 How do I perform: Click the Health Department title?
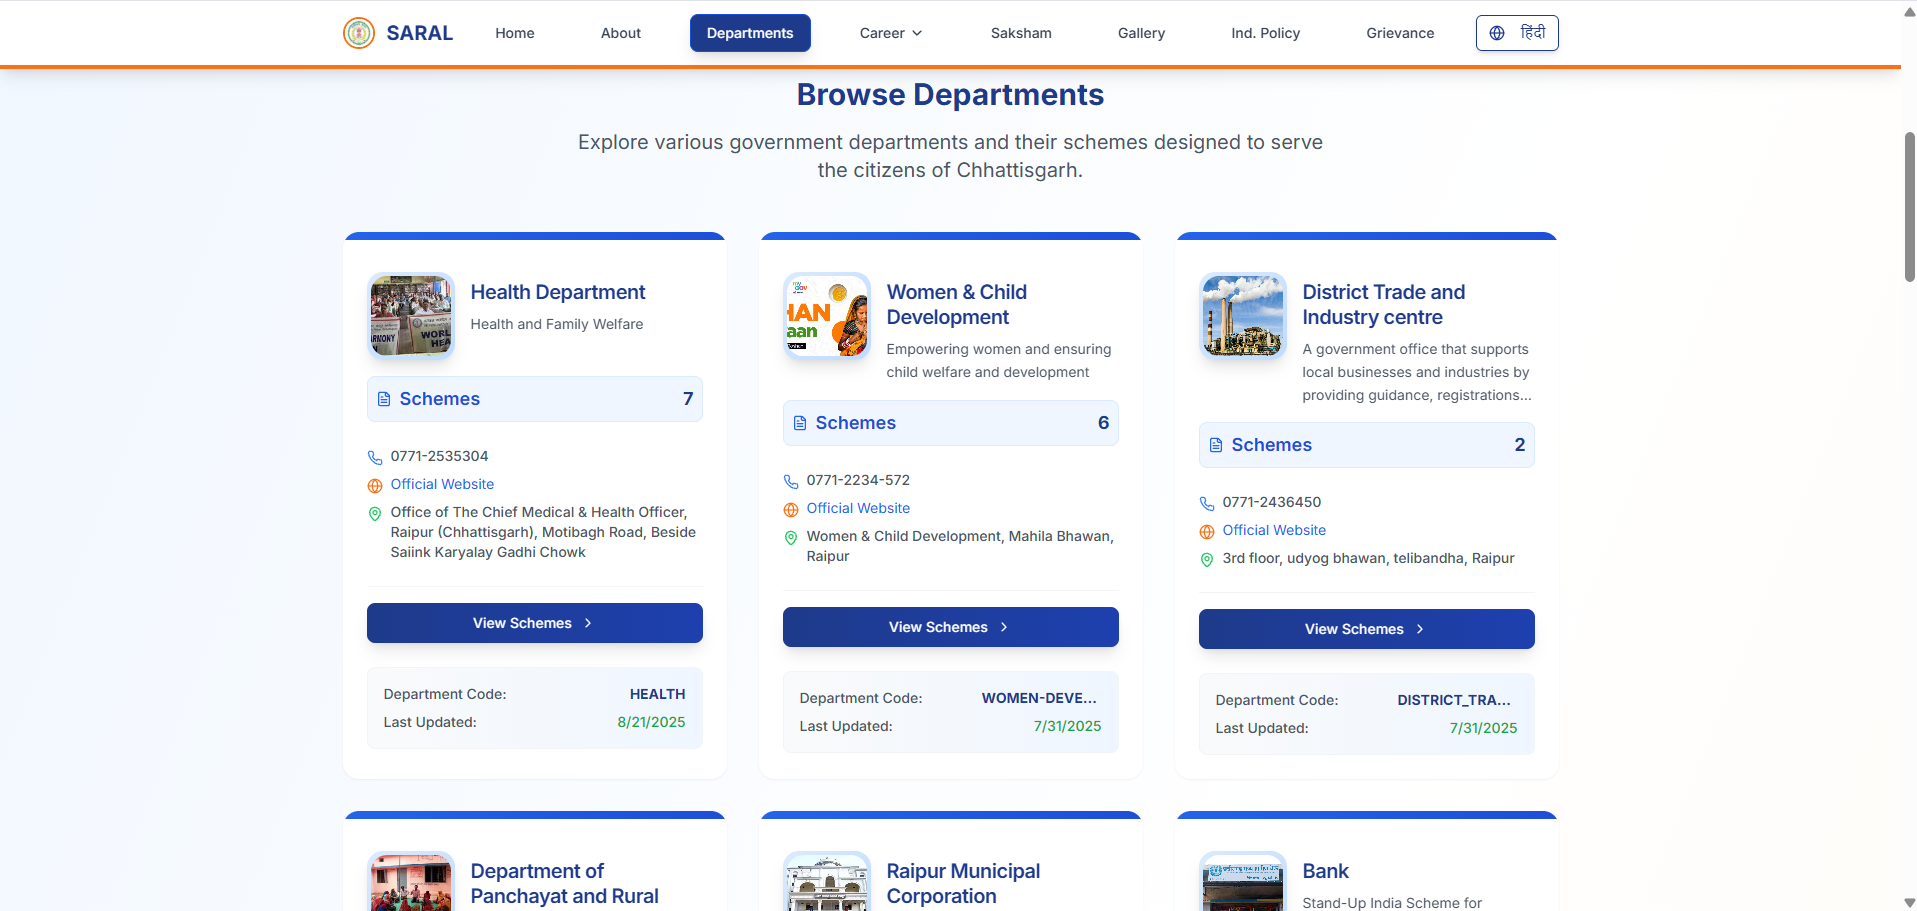[x=558, y=292]
